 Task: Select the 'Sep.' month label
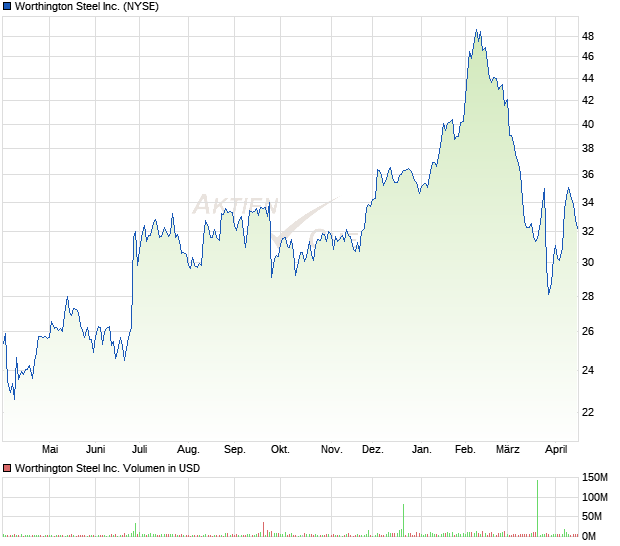pyautogui.click(x=234, y=450)
